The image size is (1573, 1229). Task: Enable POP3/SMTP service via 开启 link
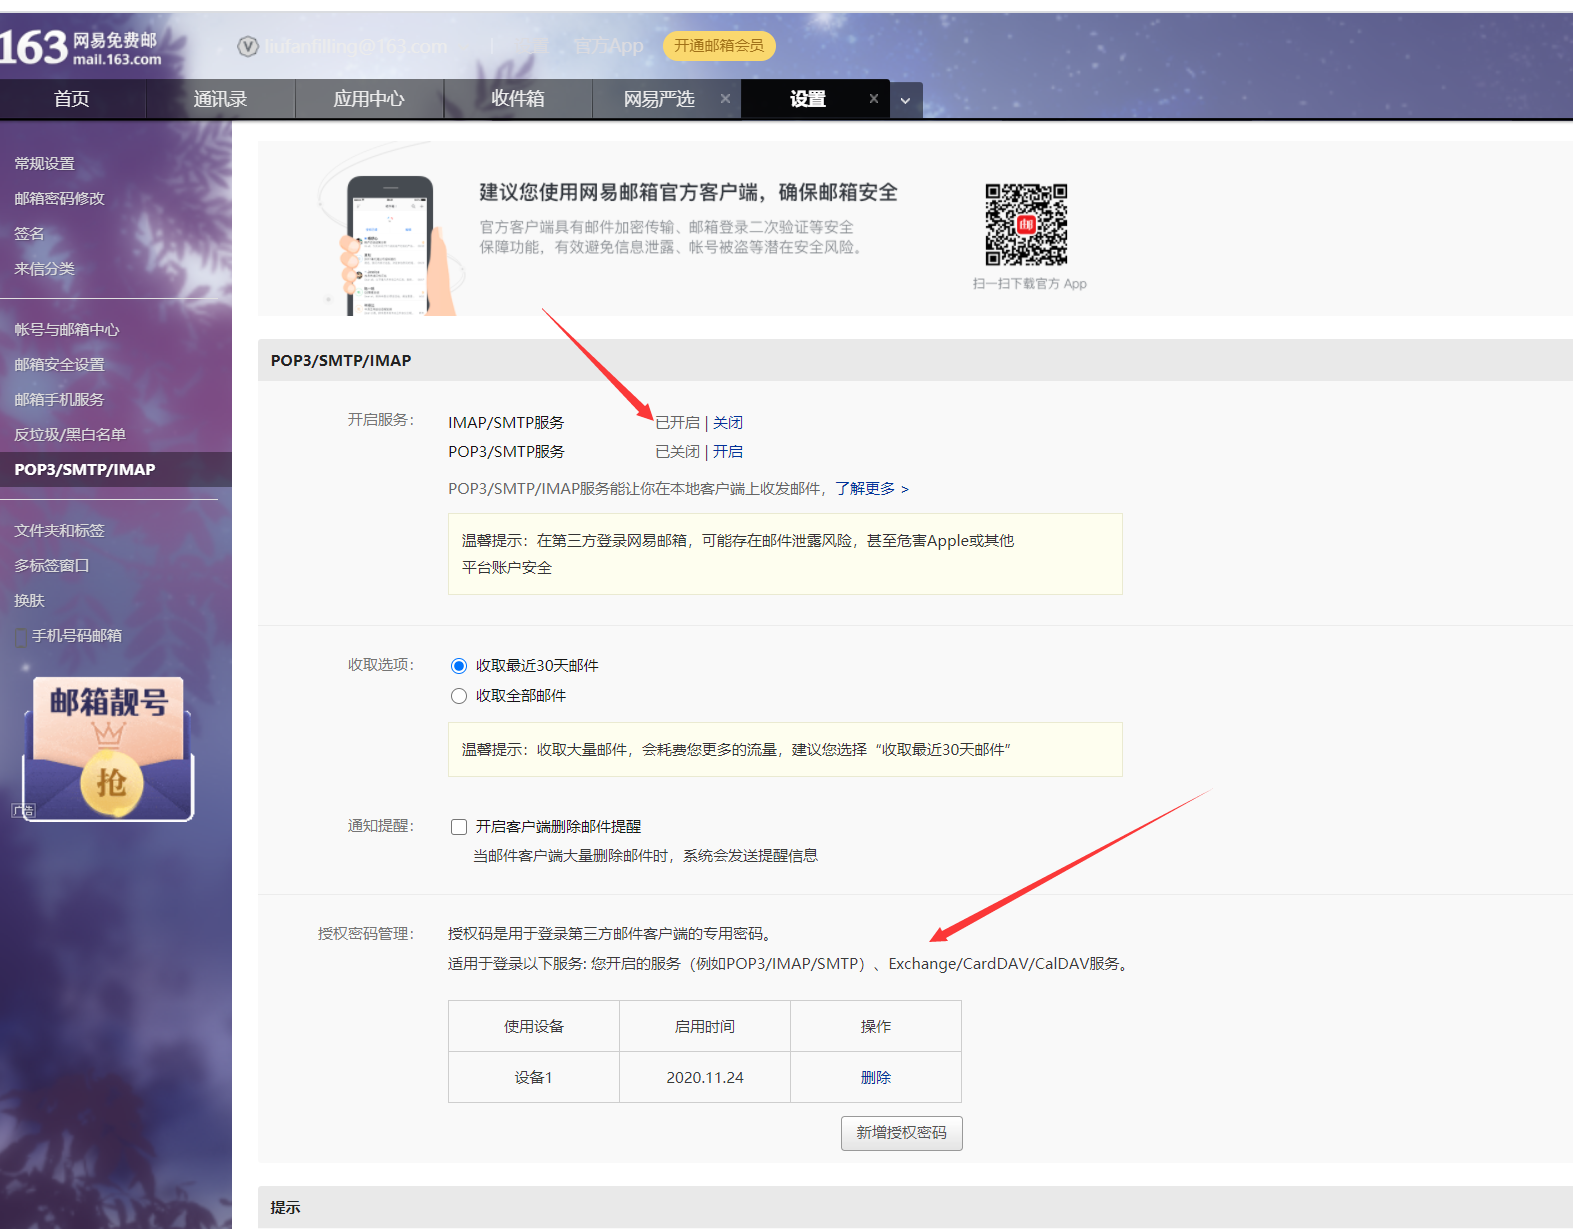728,452
